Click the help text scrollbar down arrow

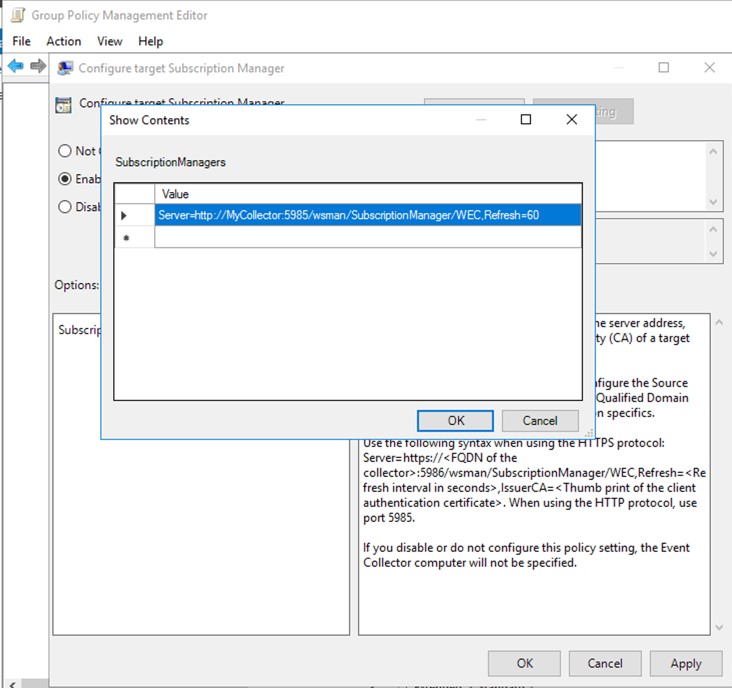(716, 627)
